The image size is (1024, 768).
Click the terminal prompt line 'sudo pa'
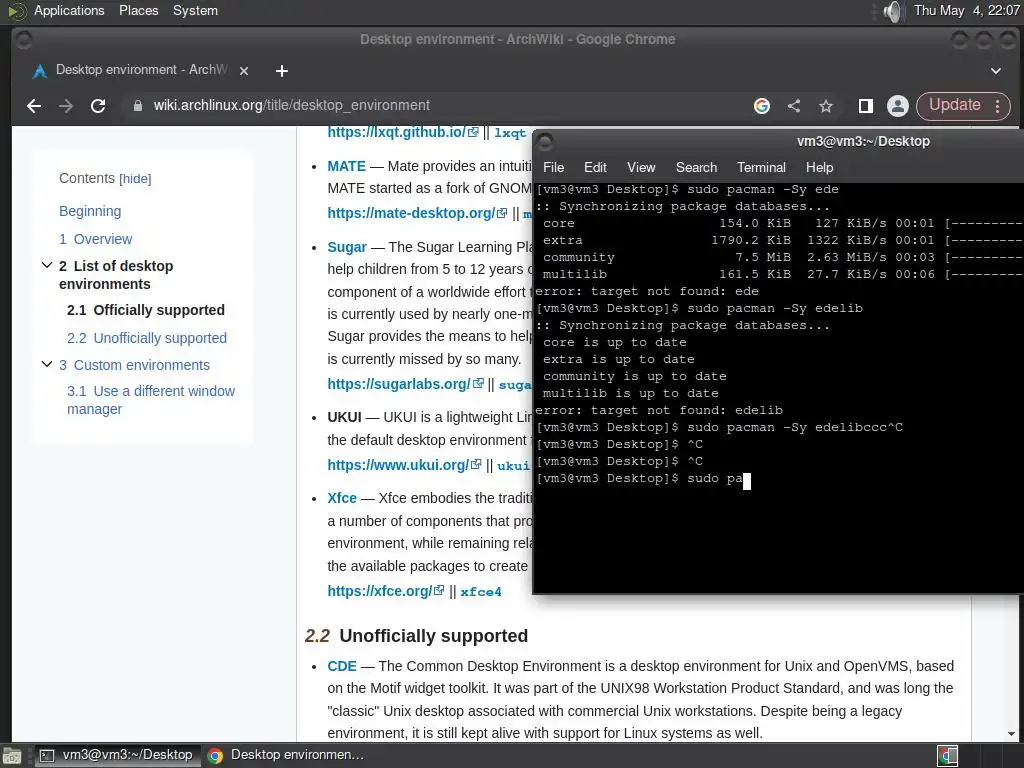(x=643, y=479)
